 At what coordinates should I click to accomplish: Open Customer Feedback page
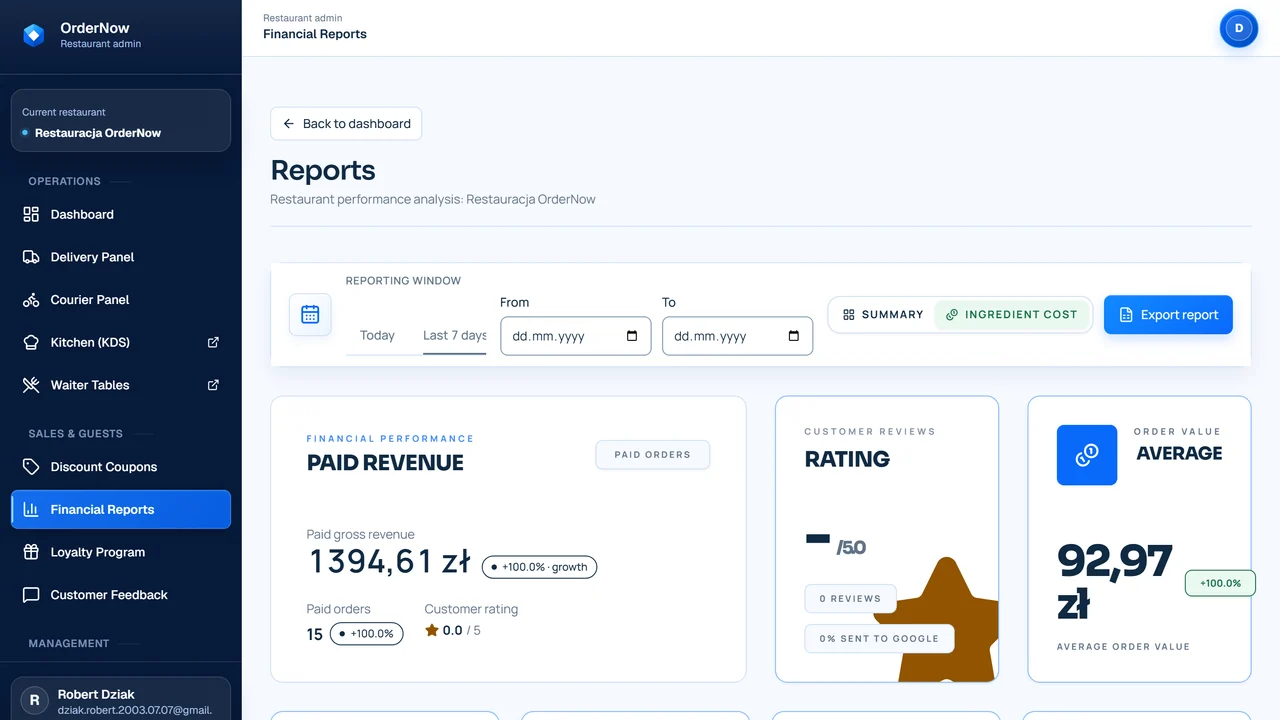click(x=121, y=595)
